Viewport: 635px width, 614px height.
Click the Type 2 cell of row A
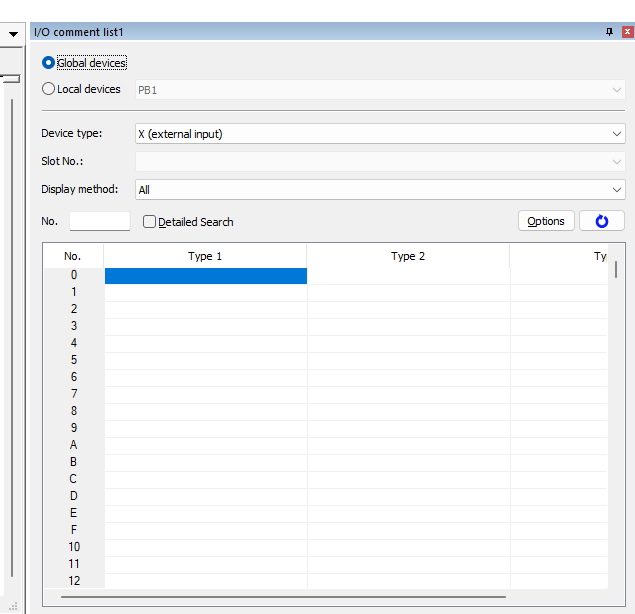click(409, 446)
